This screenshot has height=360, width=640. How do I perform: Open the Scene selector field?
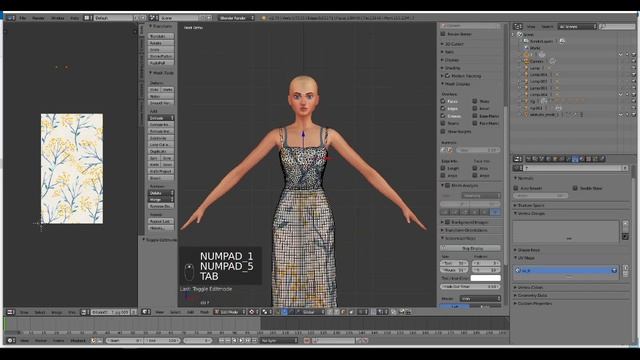pos(180,18)
